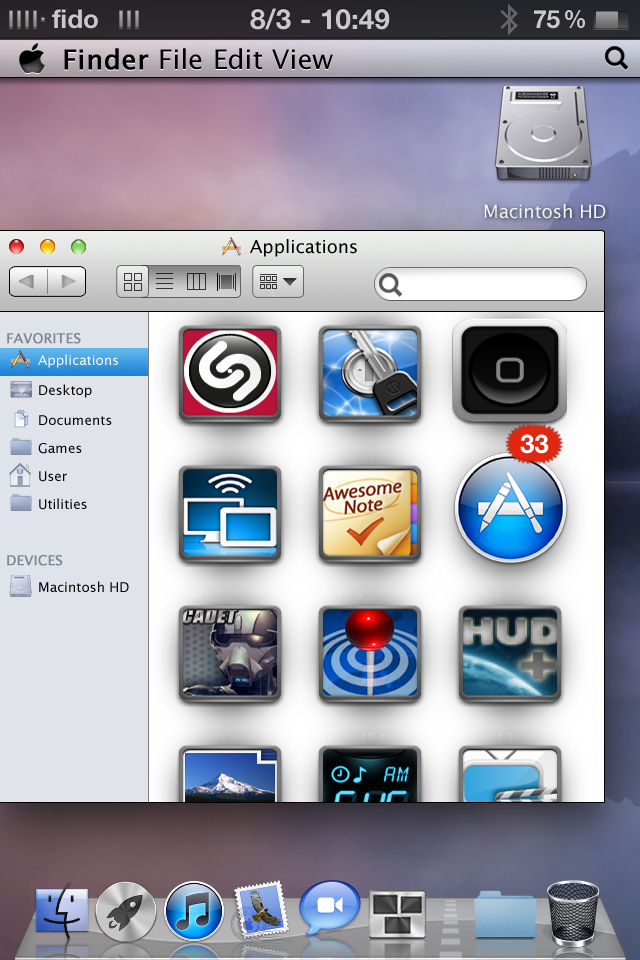
Task: Open the App Store icon with badge 33
Action: click(x=510, y=507)
